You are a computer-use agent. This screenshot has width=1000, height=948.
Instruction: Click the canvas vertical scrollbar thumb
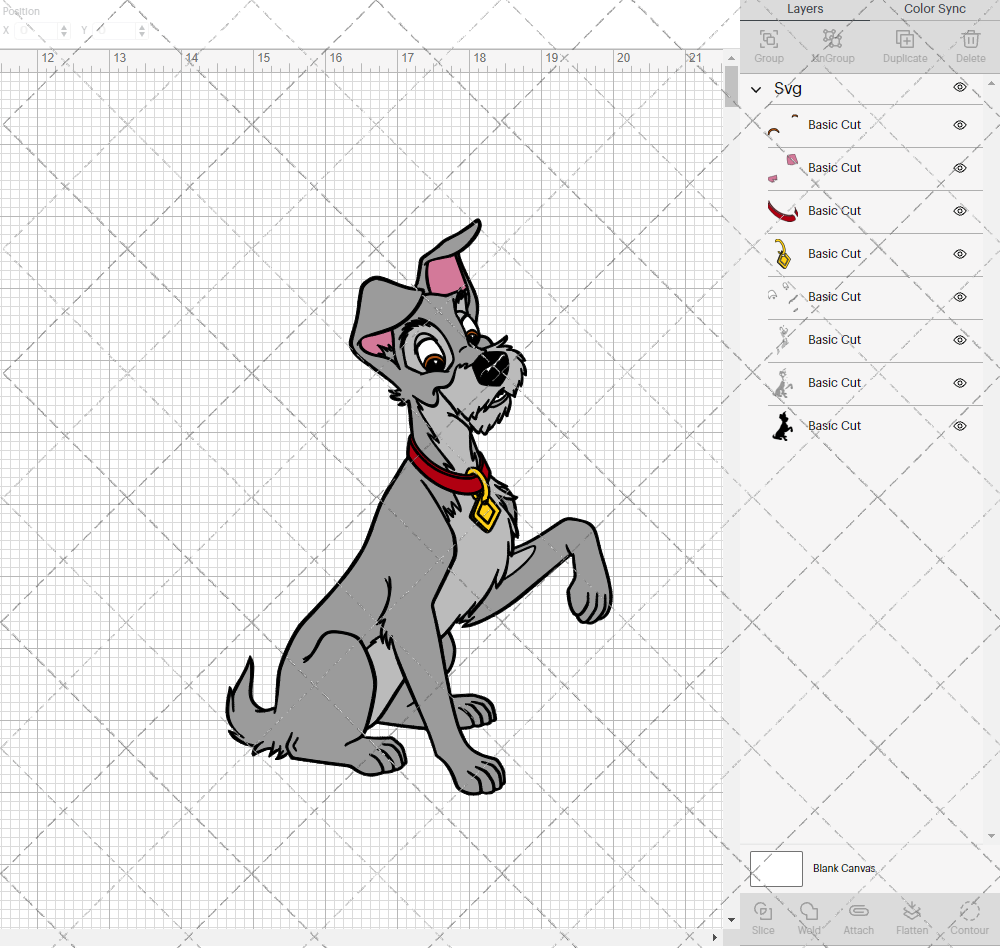732,86
